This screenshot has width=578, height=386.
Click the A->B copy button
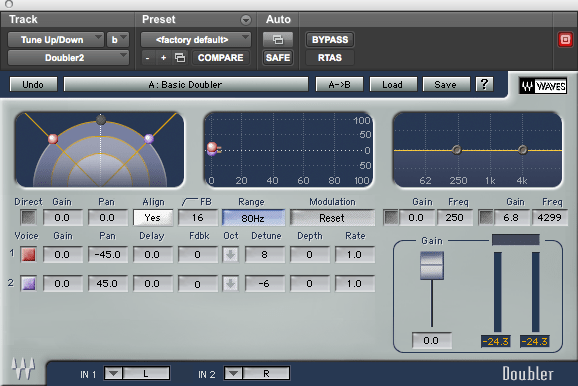pyautogui.click(x=340, y=84)
